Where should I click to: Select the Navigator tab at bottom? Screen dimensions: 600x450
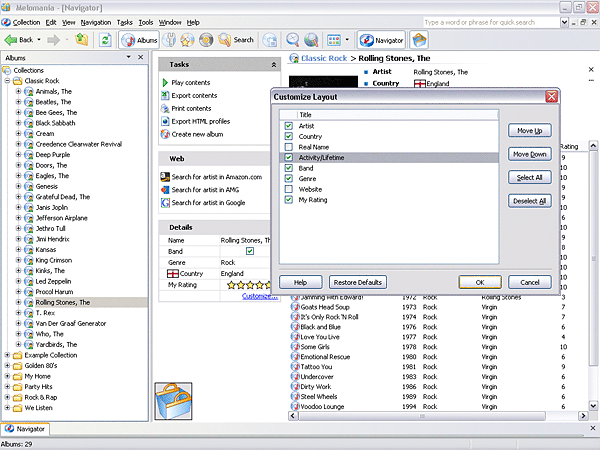(x=25, y=429)
